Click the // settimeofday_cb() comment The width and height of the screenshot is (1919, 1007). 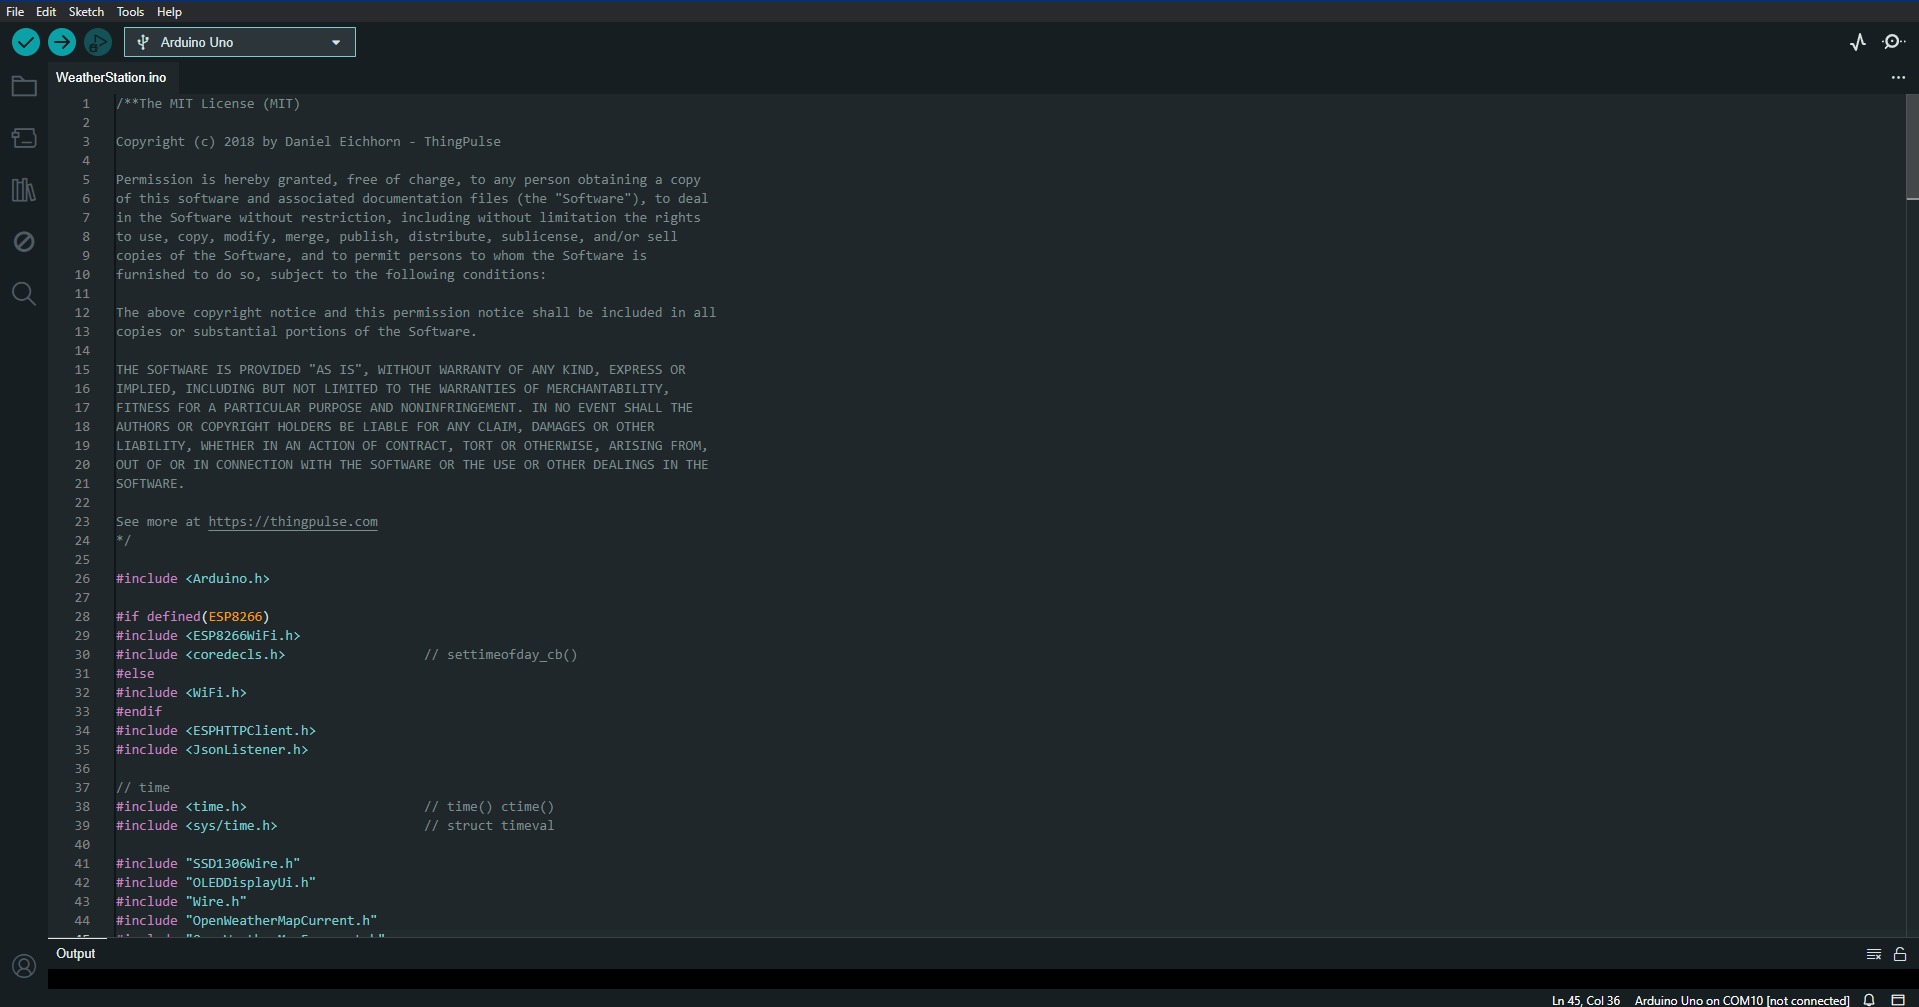coord(501,655)
